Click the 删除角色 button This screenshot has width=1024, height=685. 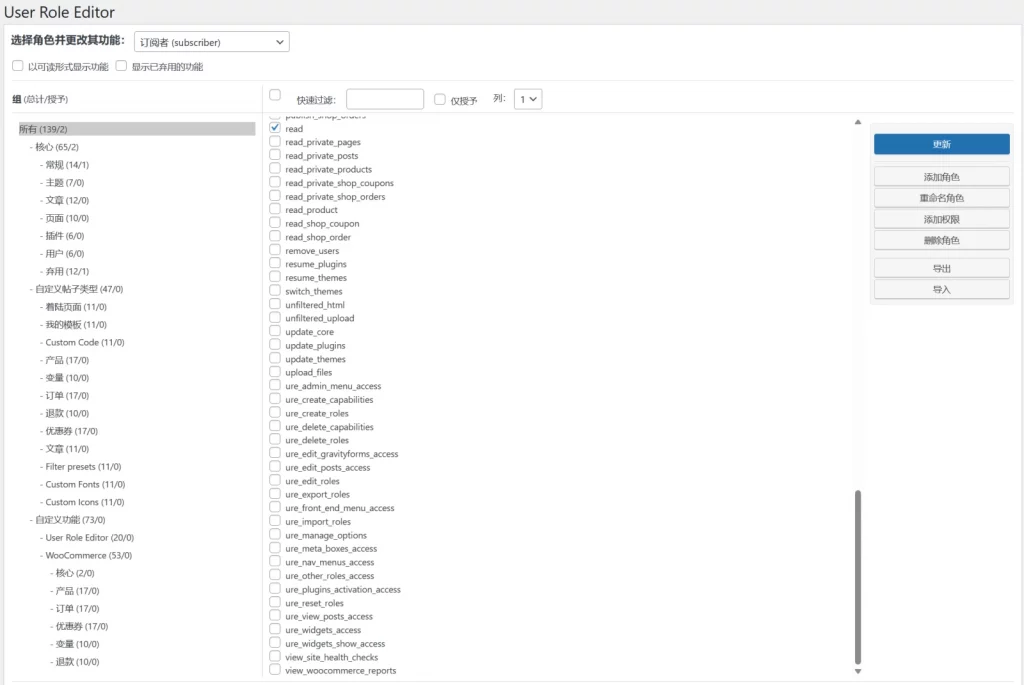[941, 240]
